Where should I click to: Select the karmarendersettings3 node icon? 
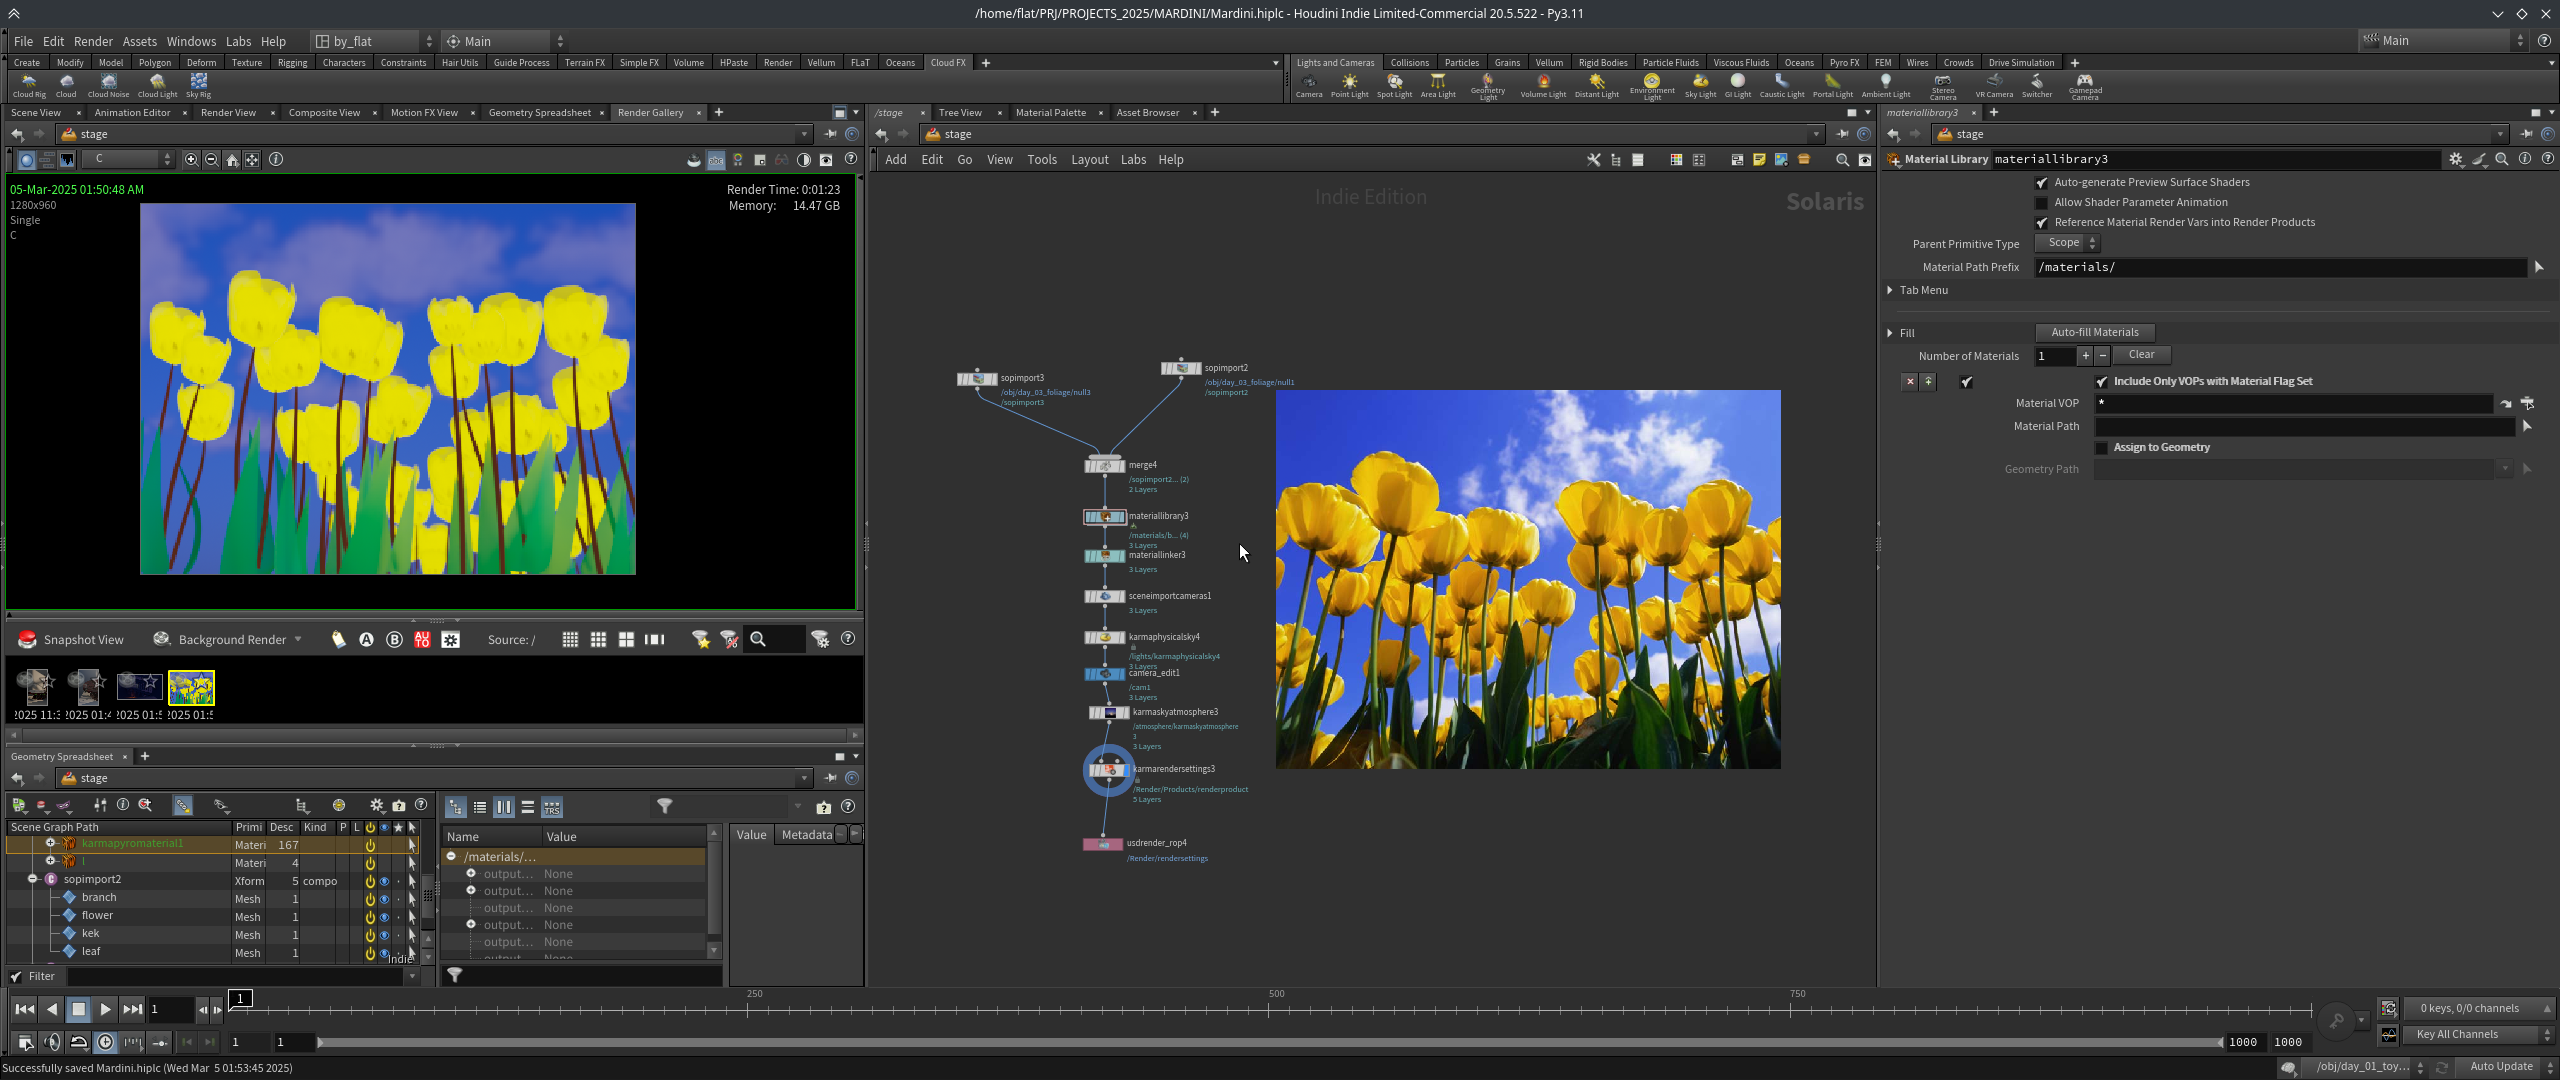[1108, 770]
